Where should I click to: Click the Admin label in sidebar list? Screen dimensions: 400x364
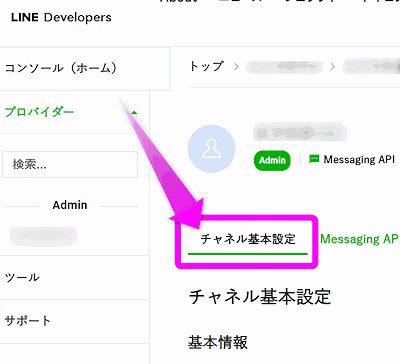pyautogui.click(x=70, y=205)
